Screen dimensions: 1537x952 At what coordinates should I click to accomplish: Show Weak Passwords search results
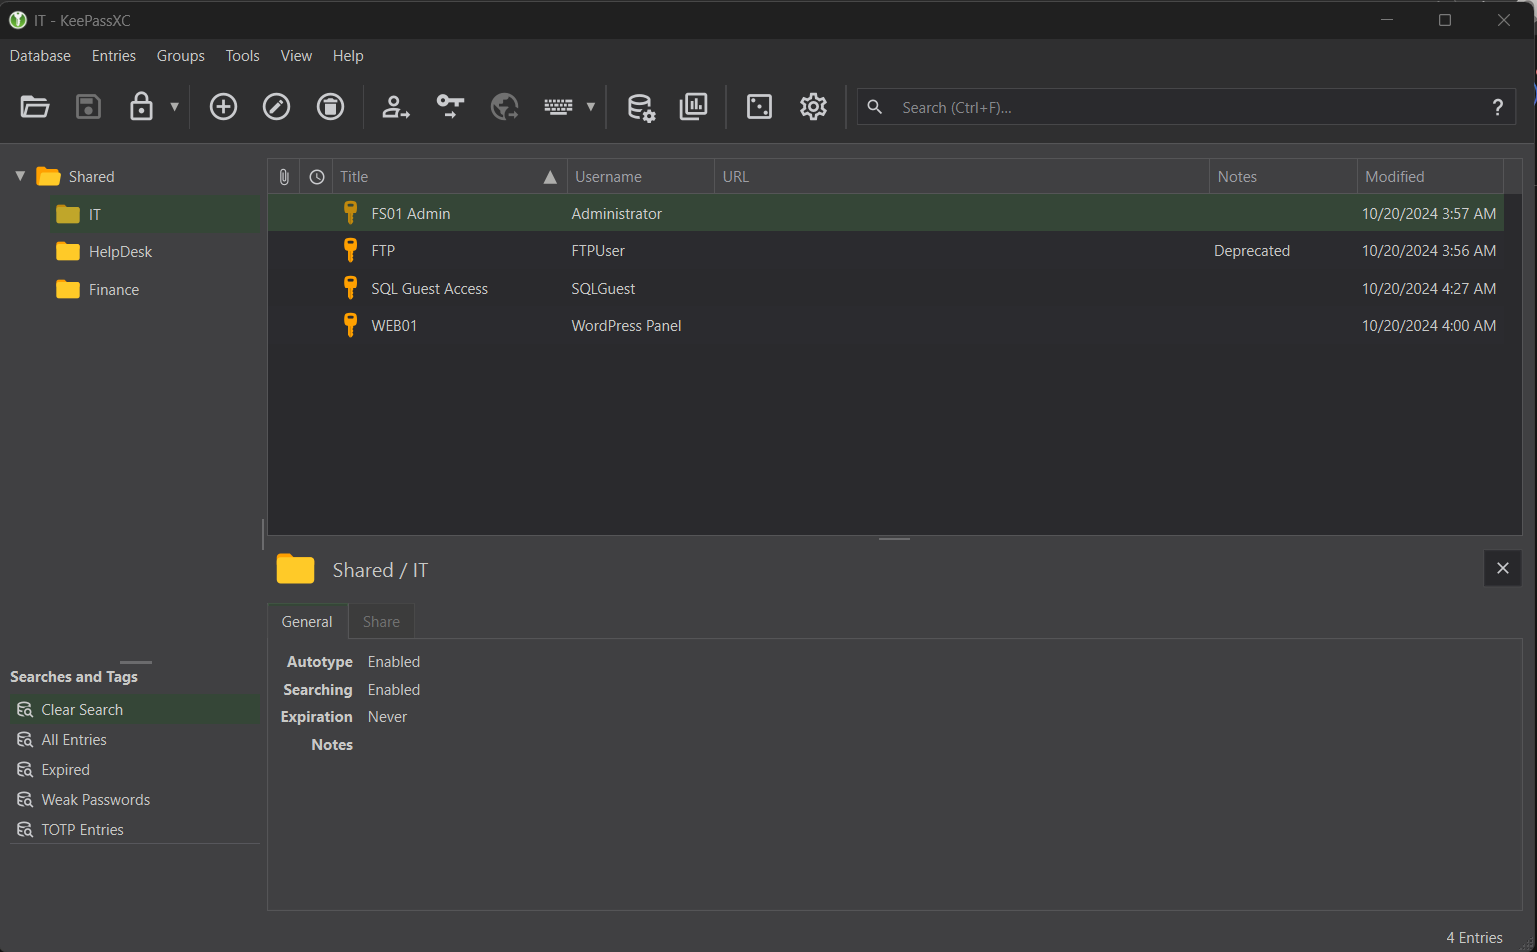95,800
